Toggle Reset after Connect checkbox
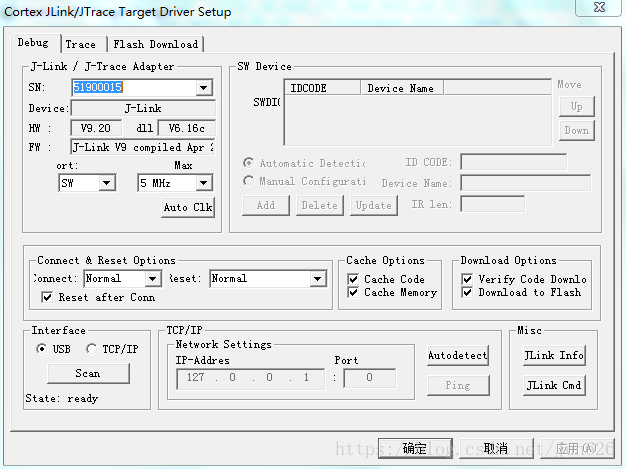Image resolution: width=626 pixels, height=469 pixels. [47, 297]
